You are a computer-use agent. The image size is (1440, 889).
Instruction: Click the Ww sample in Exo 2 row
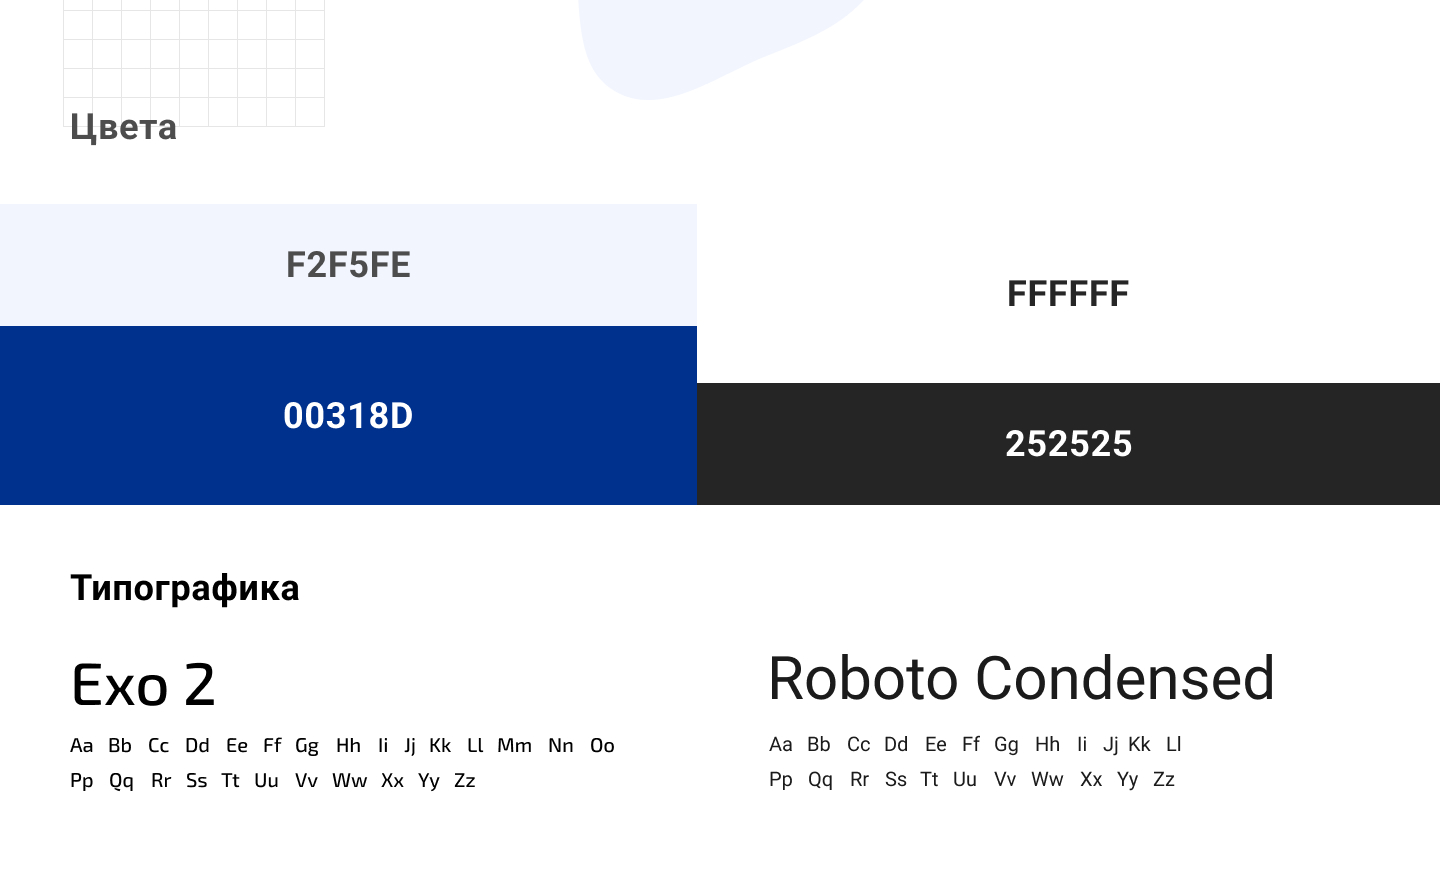[x=350, y=780]
